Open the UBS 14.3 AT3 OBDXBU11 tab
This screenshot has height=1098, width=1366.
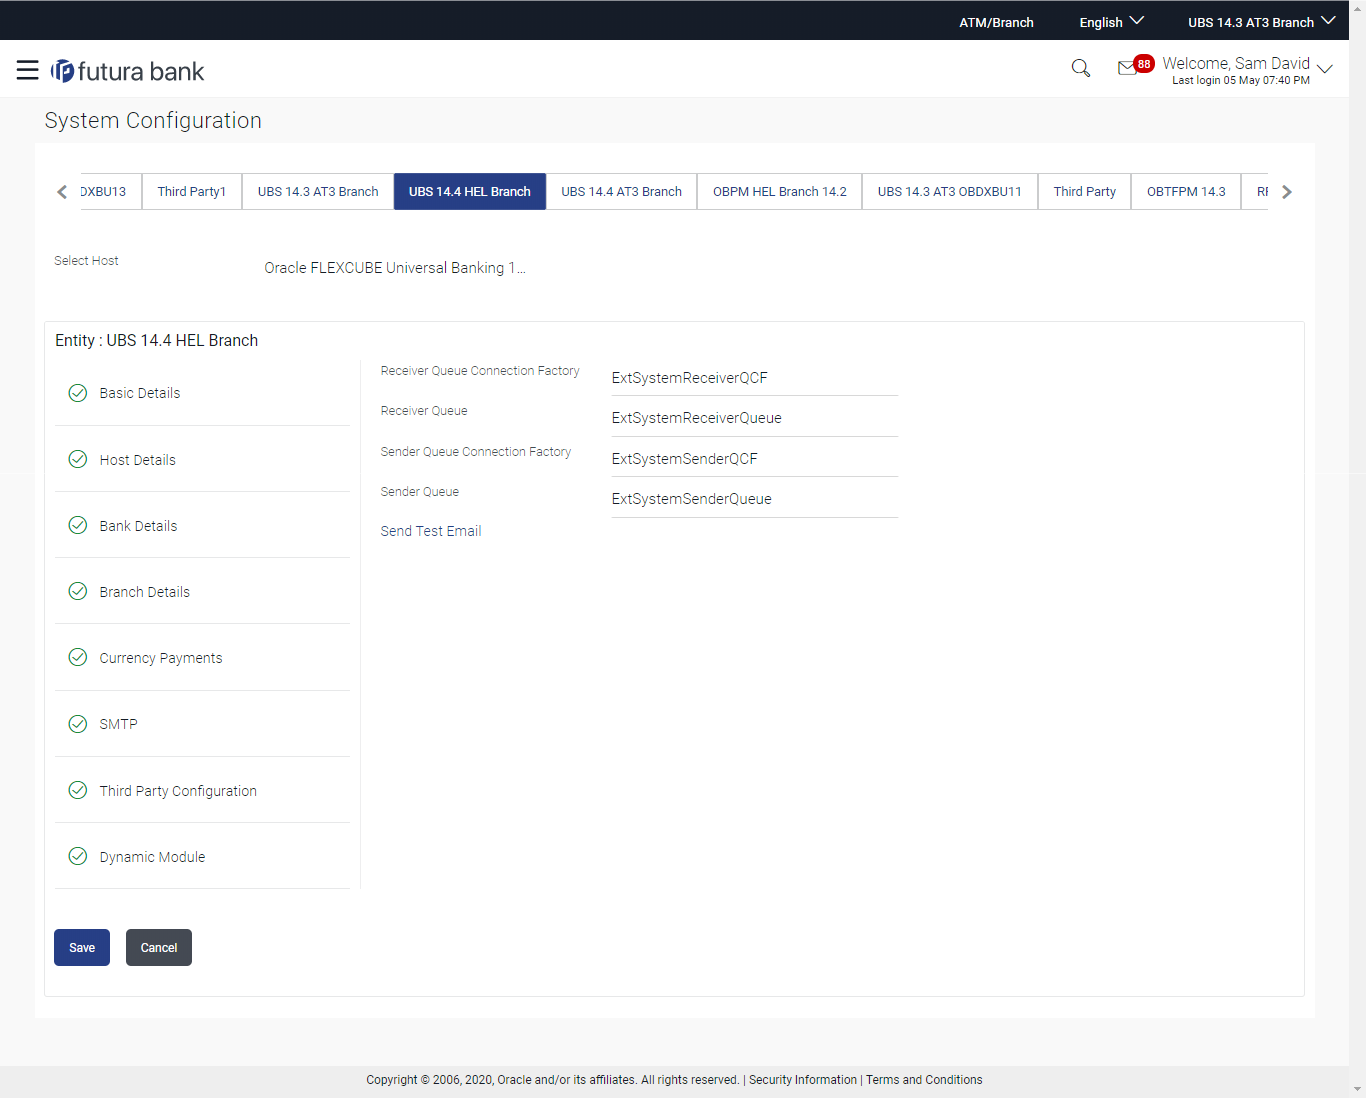click(950, 191)
